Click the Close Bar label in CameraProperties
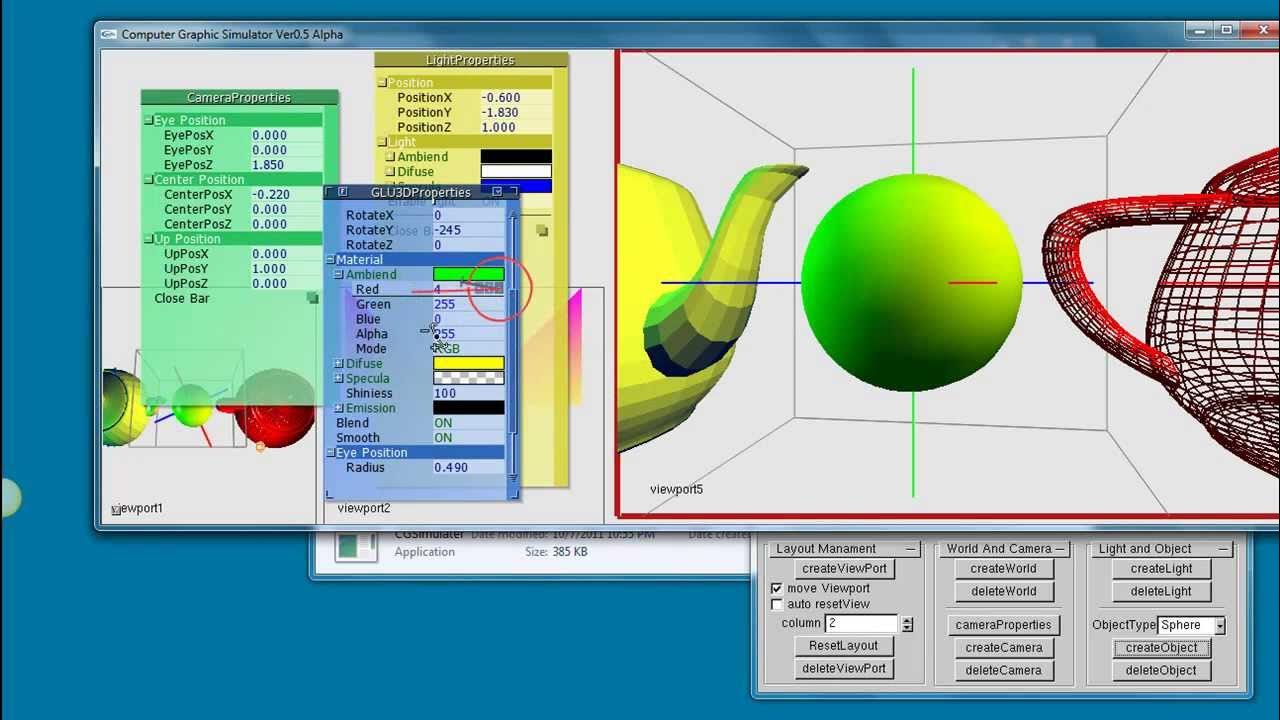The height and width of the screenshot is (720, 1280). tap(182, 298)
